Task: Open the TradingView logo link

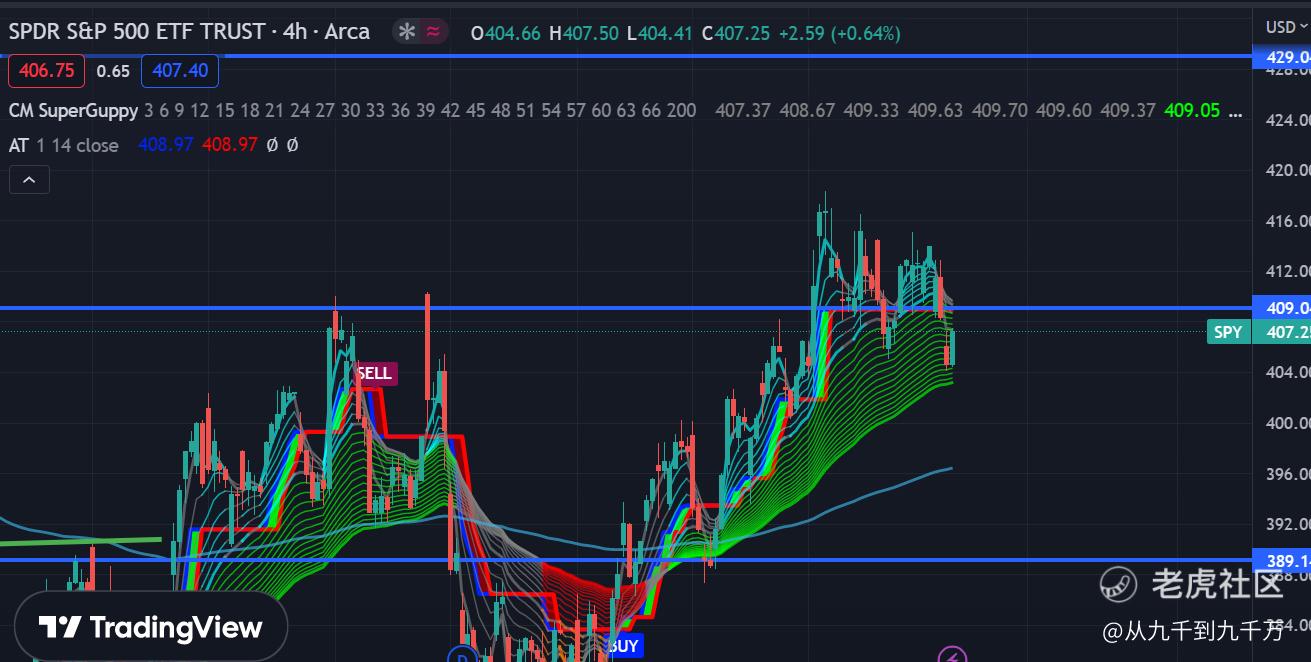Action: (151, 627)
